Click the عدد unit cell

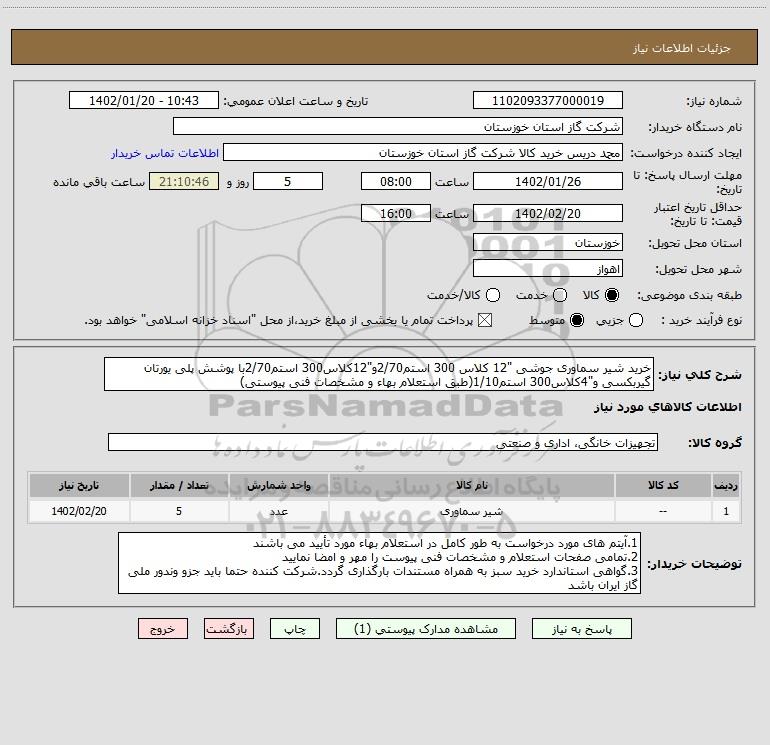278,511
